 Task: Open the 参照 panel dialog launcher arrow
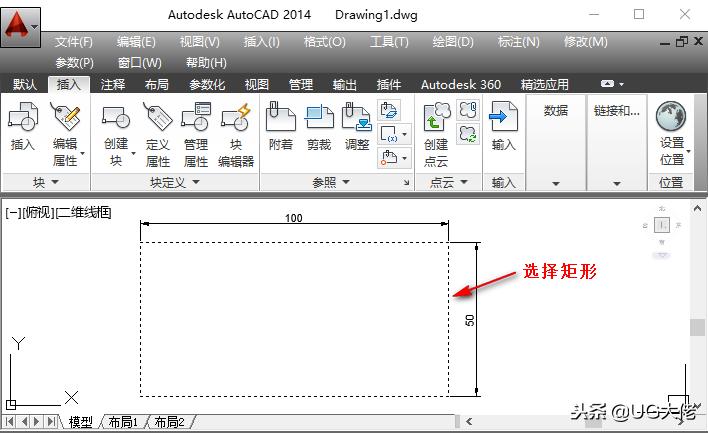[x=406, y=182]
